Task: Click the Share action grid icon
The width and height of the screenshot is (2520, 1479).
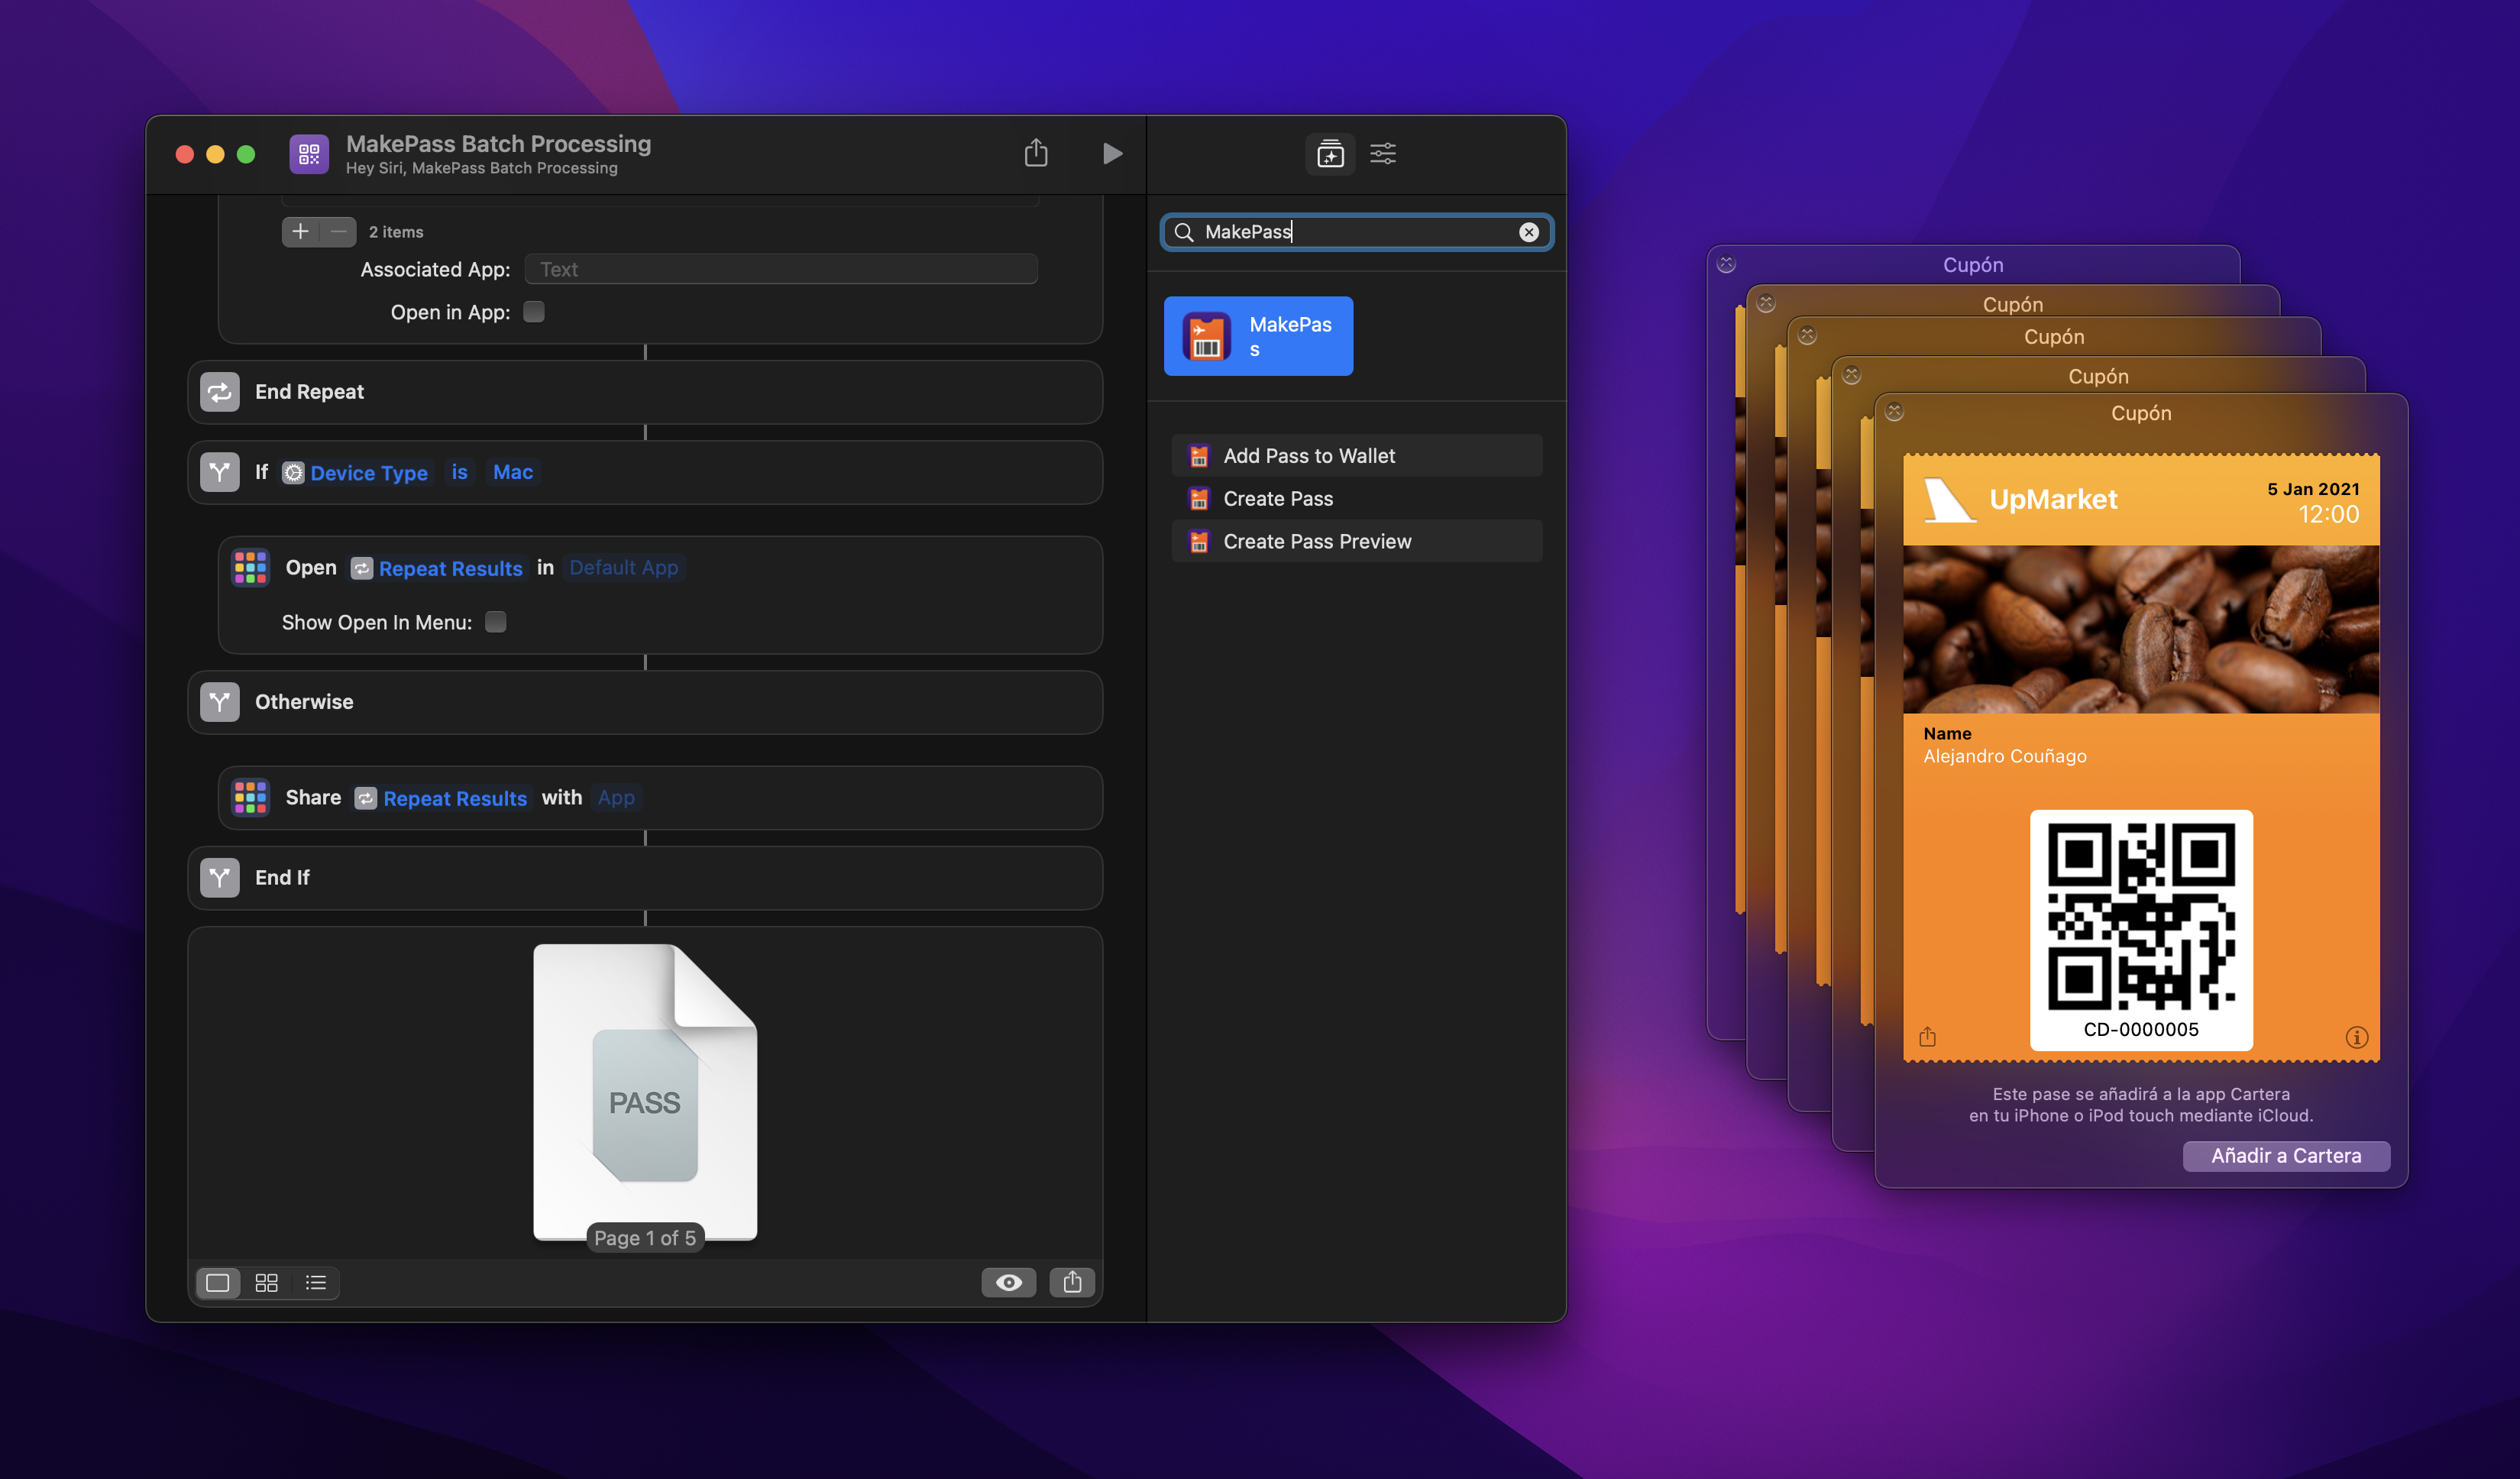Action: (250, 797)
